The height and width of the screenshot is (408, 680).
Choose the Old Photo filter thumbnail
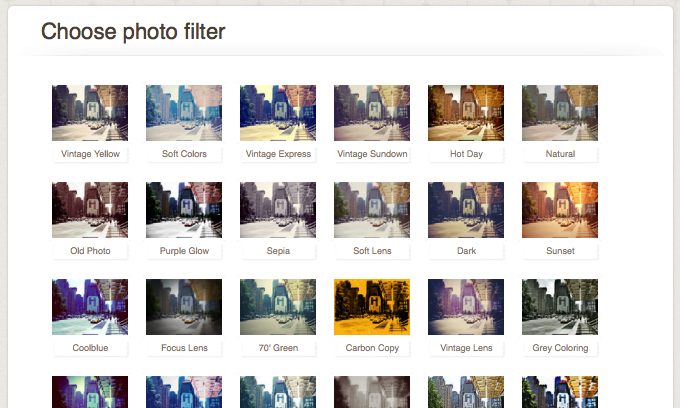point(90,210)
